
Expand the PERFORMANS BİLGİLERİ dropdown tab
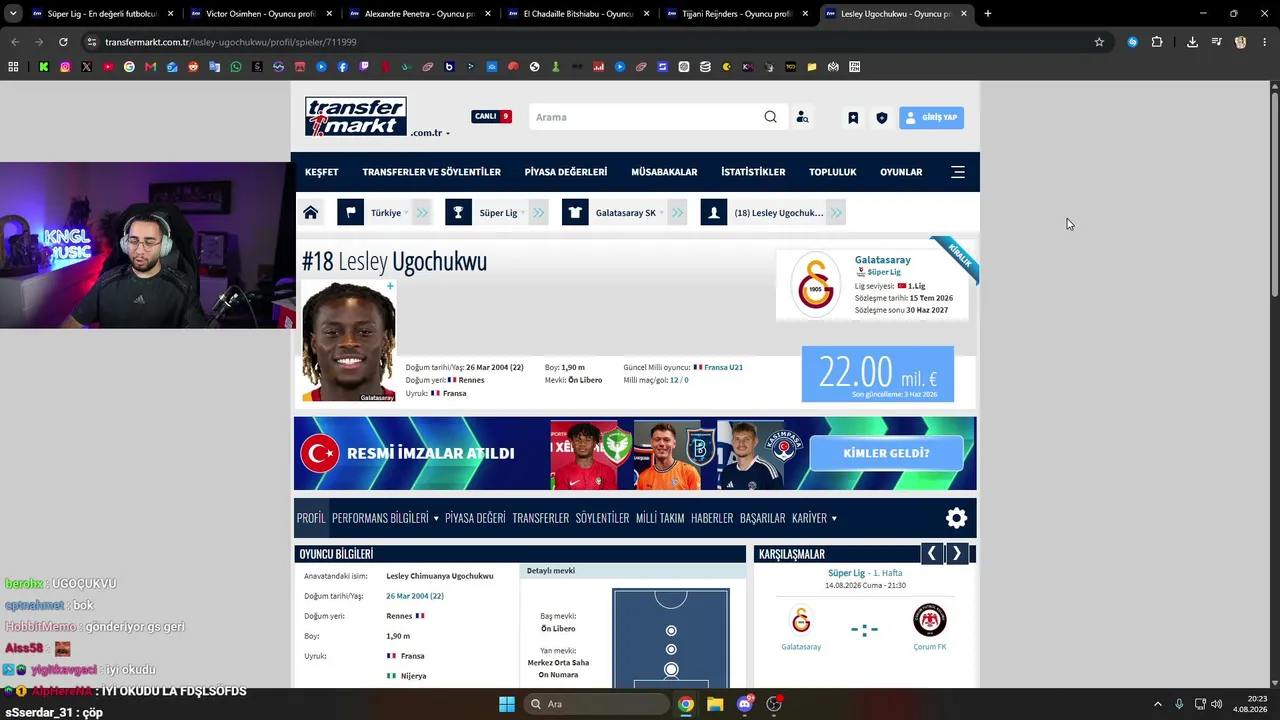385,518
